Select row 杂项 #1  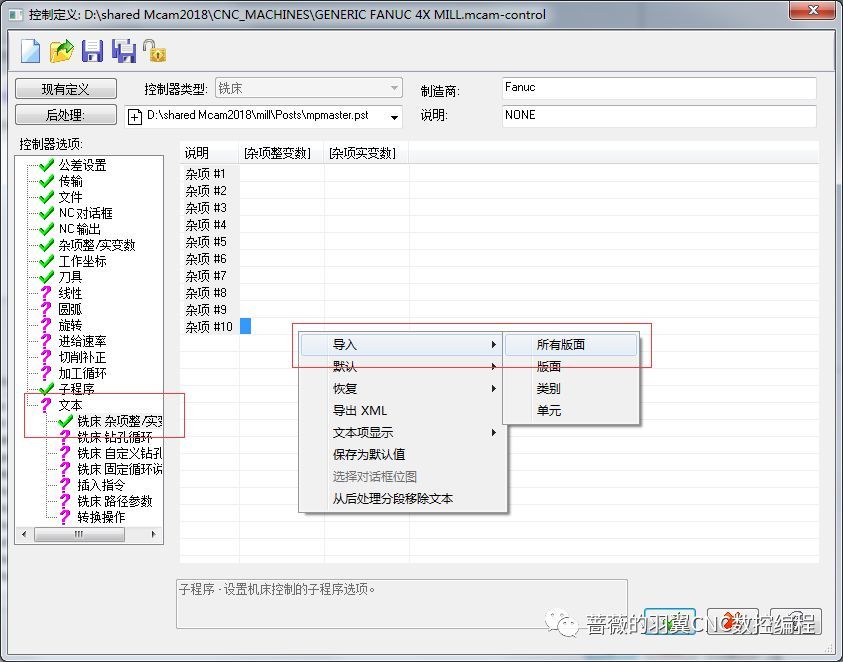[x=205, y=174]
